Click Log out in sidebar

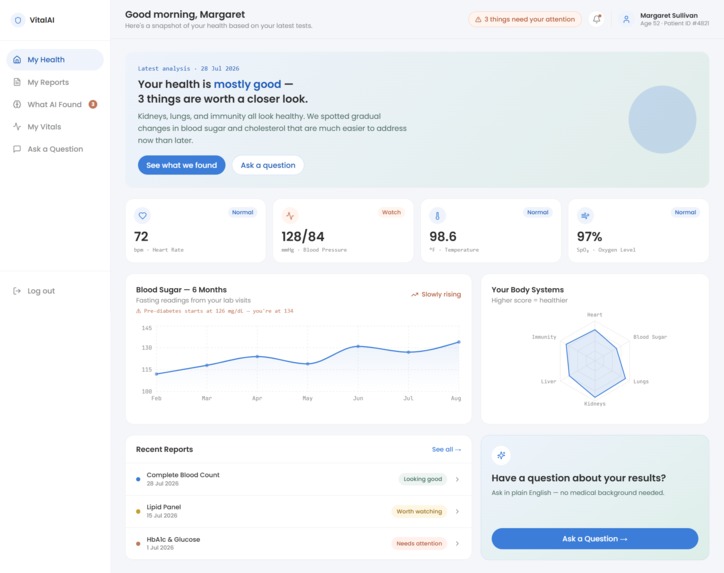click(x=55, y=291)
